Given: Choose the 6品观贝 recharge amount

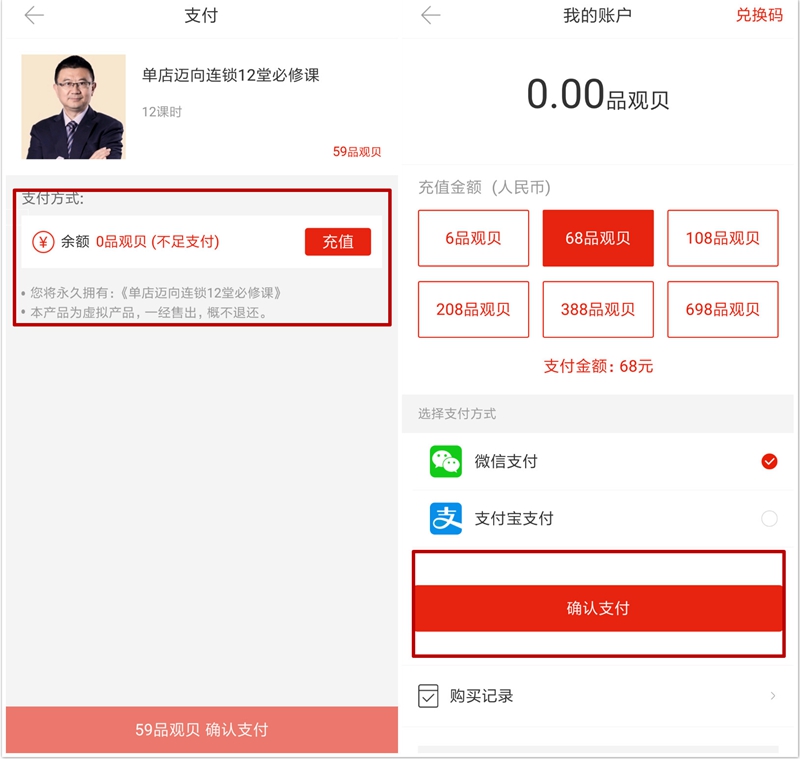Looking at the screenshot, I should tap(473, 238).
